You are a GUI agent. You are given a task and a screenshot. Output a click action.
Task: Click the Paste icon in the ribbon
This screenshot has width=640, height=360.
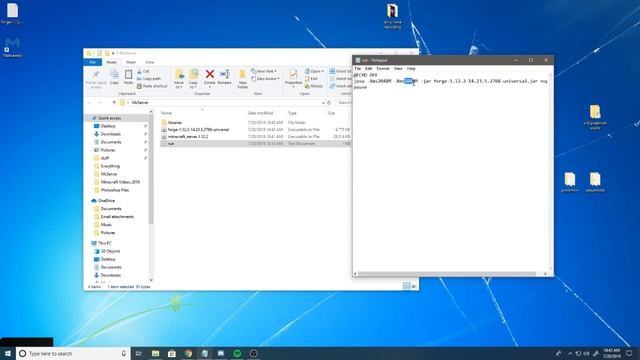(x=128, y=77)
